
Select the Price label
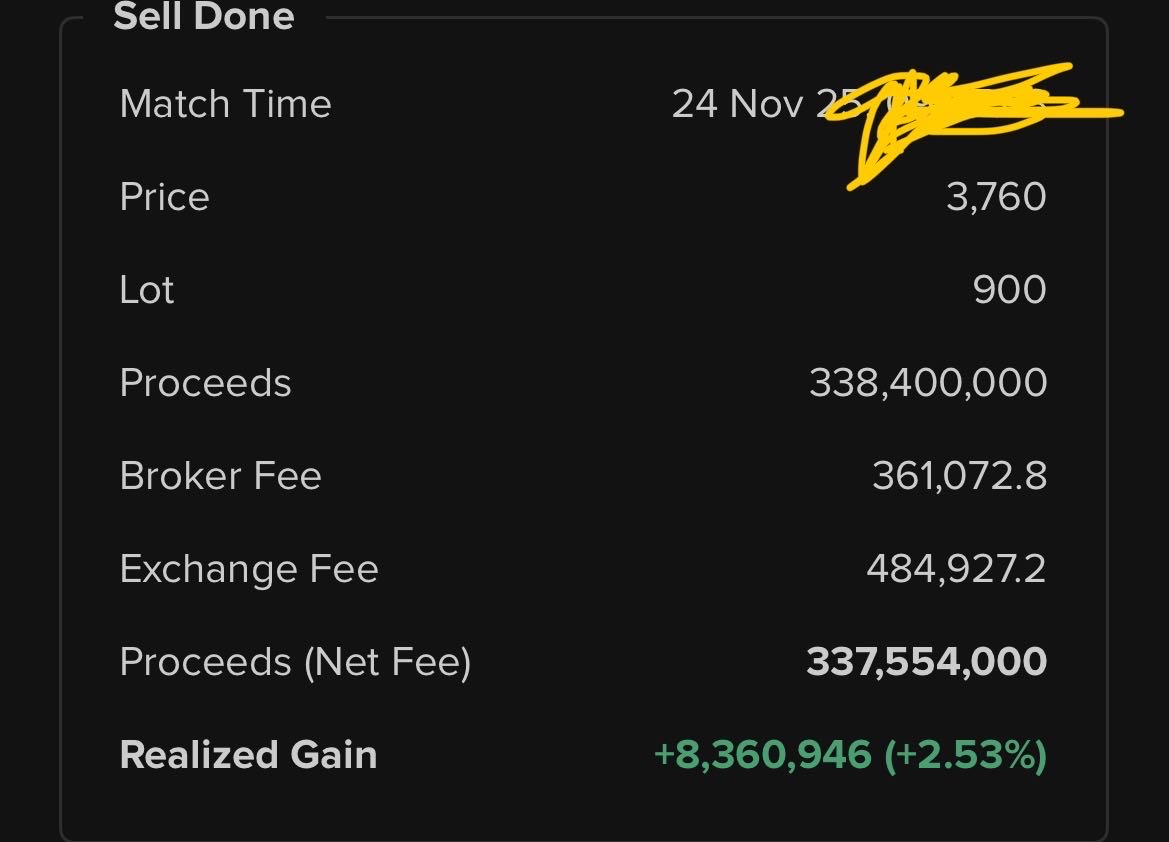coord(165,197)
